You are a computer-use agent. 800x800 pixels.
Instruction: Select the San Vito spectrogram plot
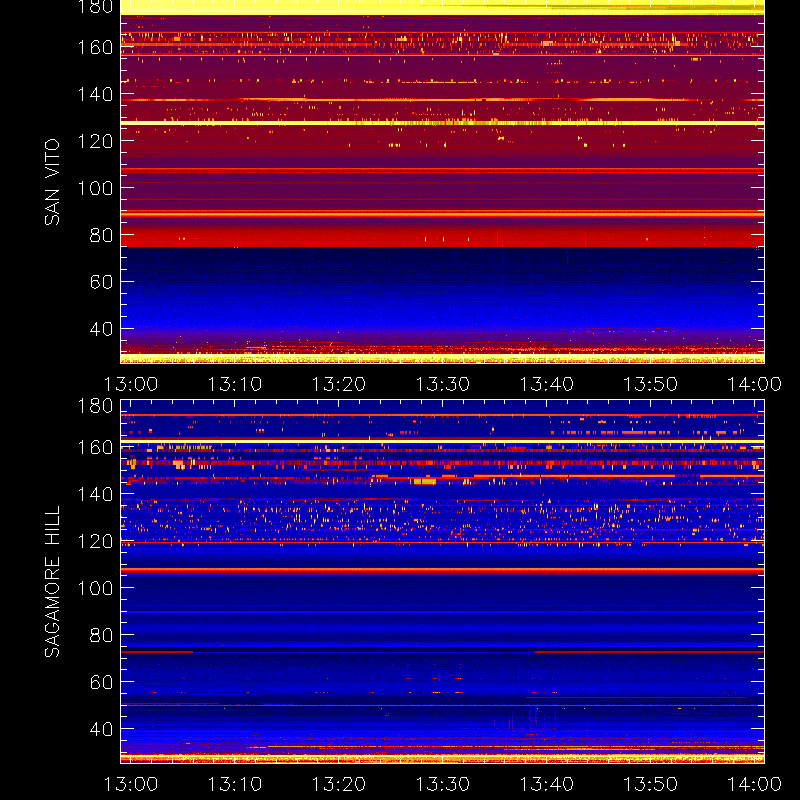(x=442, y=182)
